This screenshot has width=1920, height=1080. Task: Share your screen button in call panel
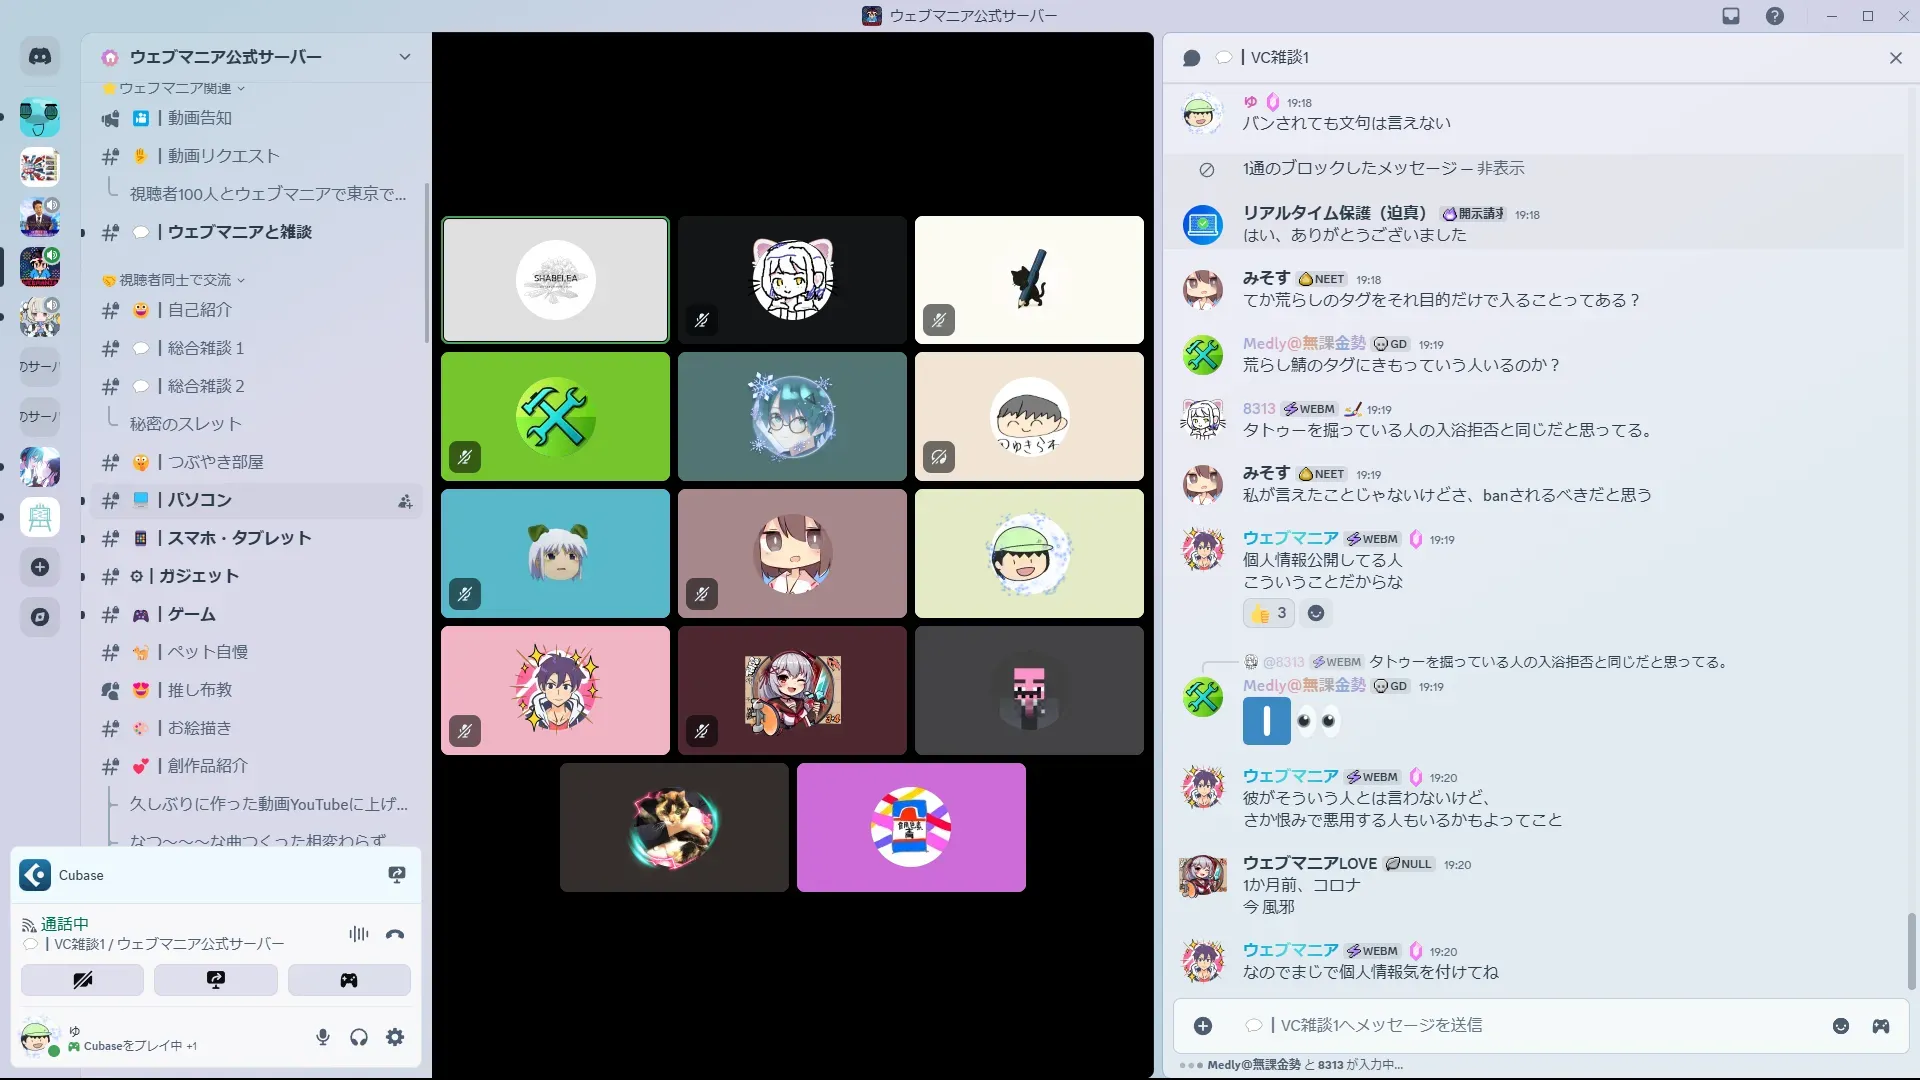point(215,980)
